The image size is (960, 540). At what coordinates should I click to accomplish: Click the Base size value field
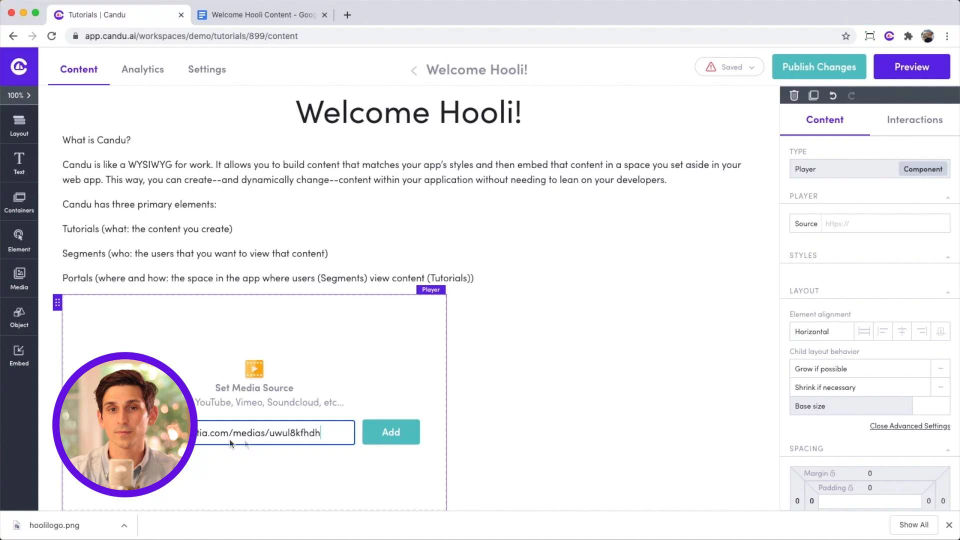coord(931,406)
